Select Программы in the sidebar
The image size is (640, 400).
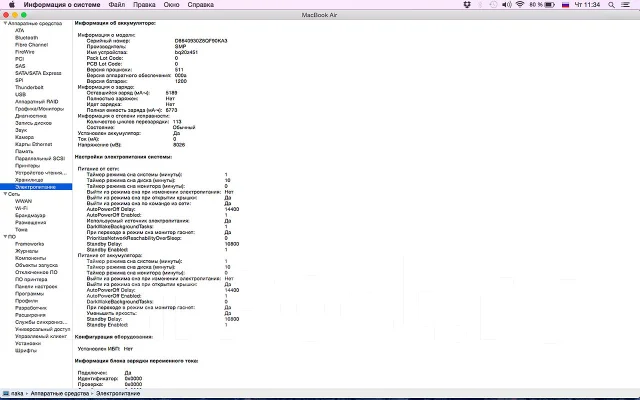[x=29, y=294]
